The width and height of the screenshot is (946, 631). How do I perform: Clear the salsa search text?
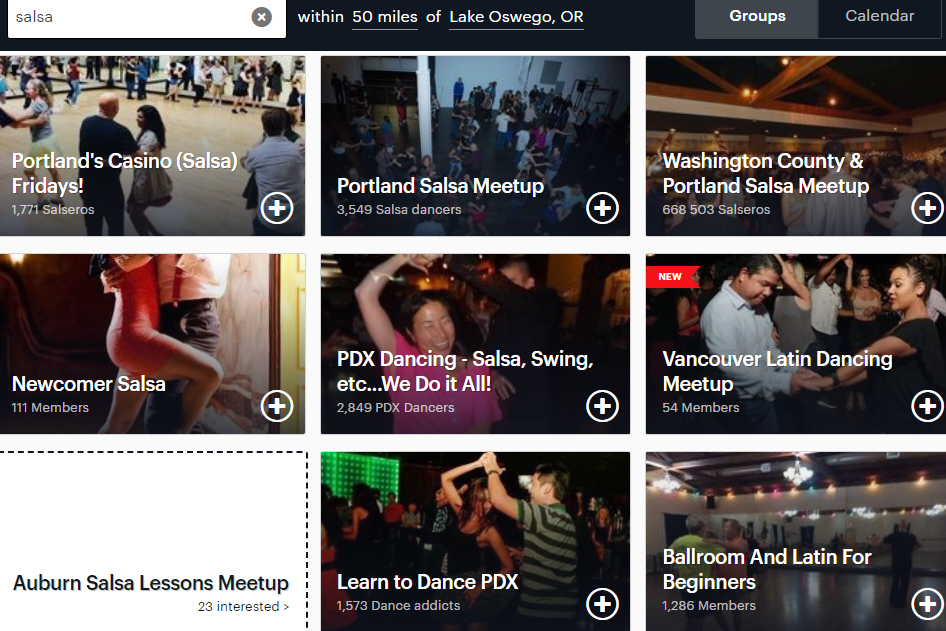tap(261, 17)
